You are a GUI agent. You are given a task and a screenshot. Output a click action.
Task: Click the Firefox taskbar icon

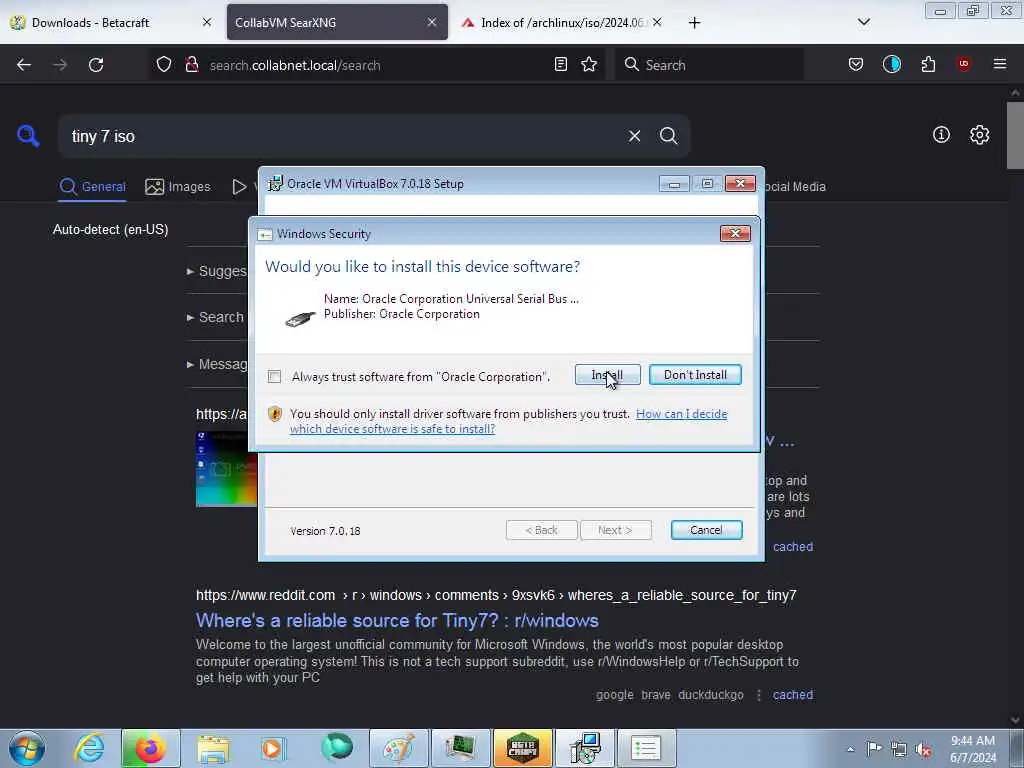(151, 748)
